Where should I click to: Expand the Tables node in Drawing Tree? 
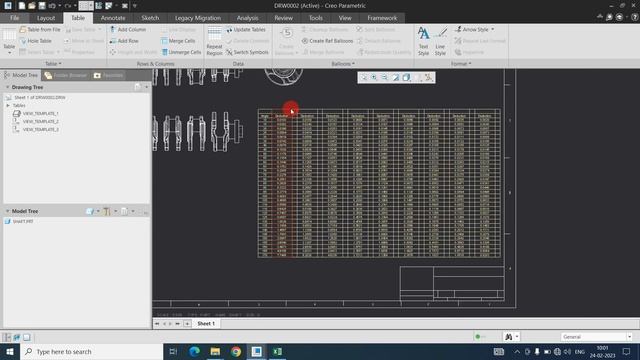8,105
